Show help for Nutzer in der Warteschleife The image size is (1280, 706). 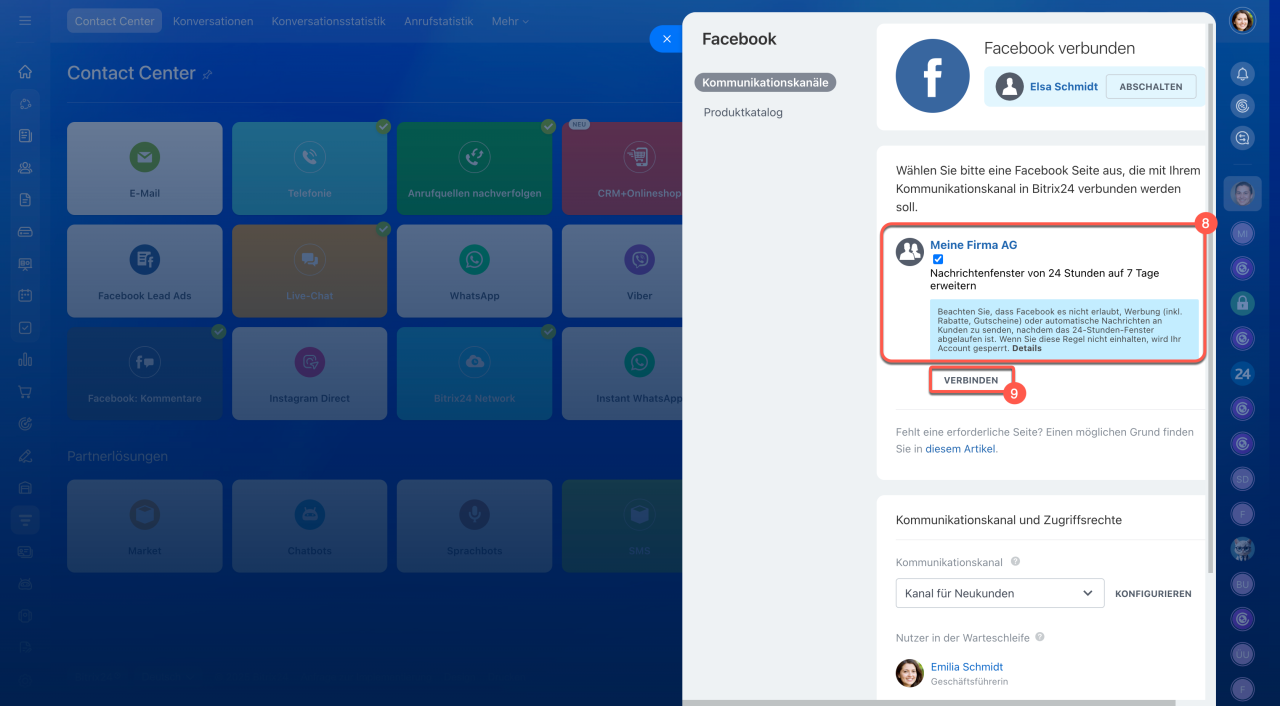point(1040,637)
